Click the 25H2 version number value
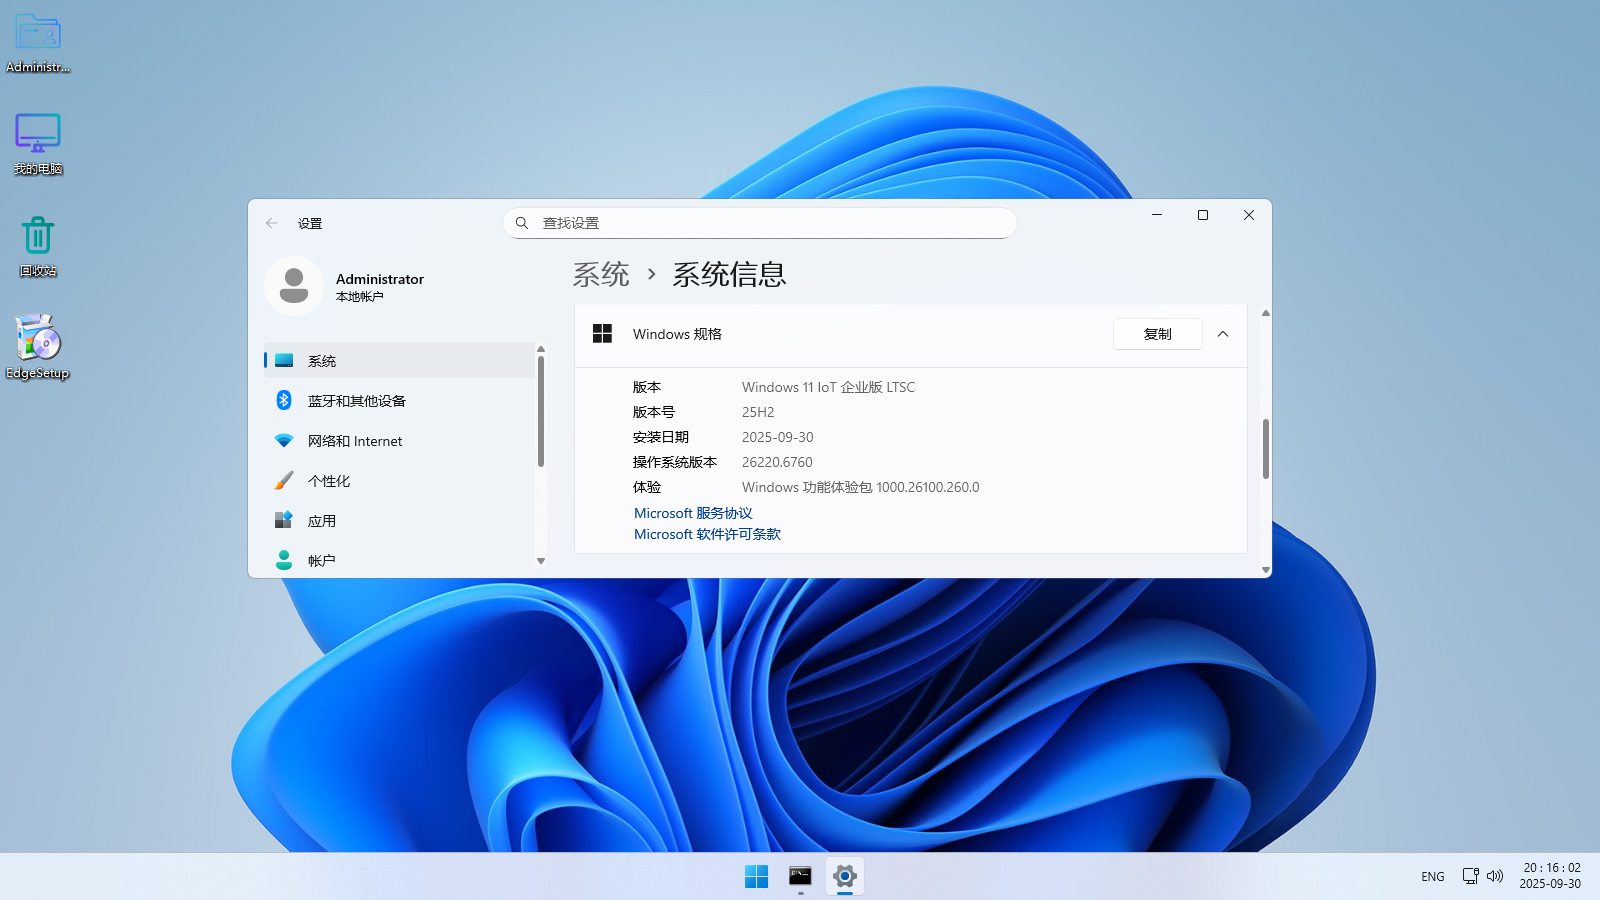This screenshot has height=900, width=1600. 758,412
